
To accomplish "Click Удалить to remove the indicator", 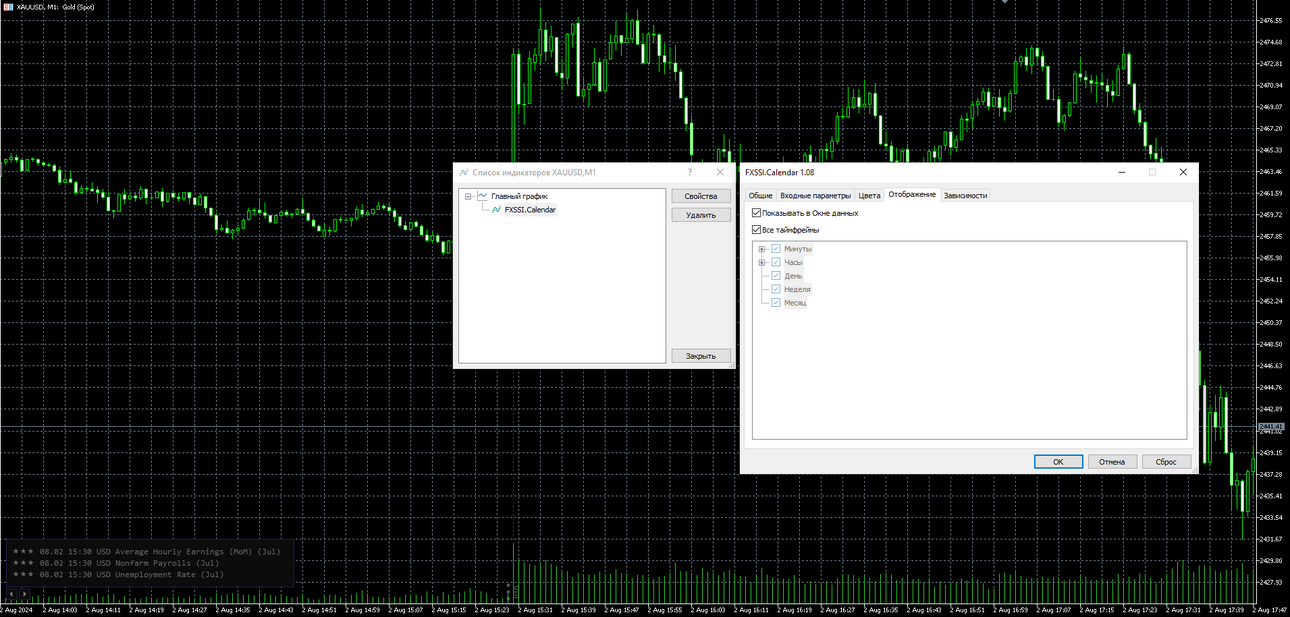I will [x=701, y=215].
